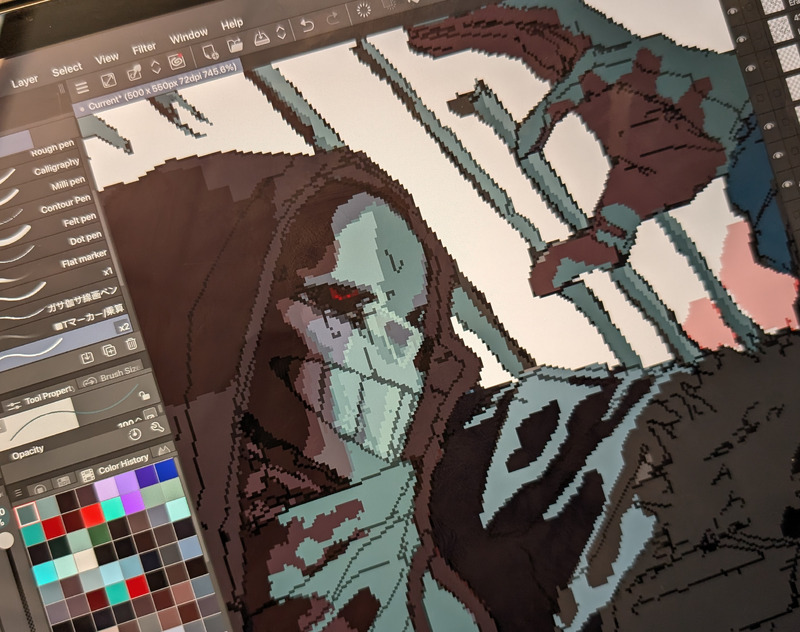Pick the indigo swatch beside the blue one
Image resolution: width=800 pixels, height=632 pixels.
click(x=147, y=476)
